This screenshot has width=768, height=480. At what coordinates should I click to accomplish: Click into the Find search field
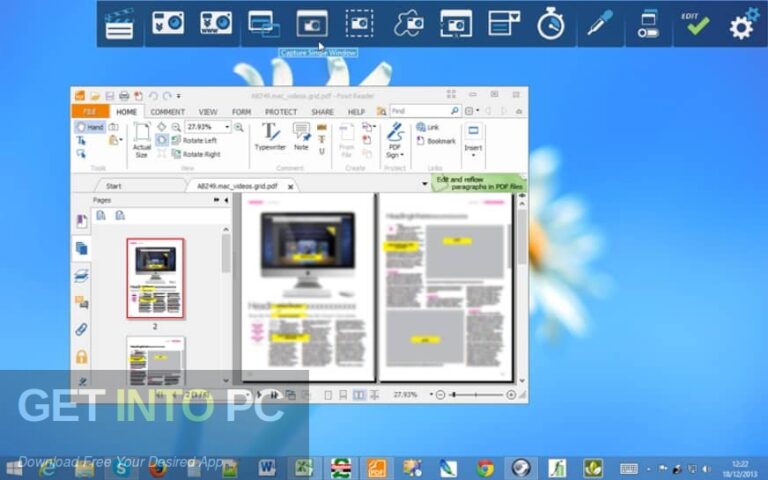click(x=419, y=111)
